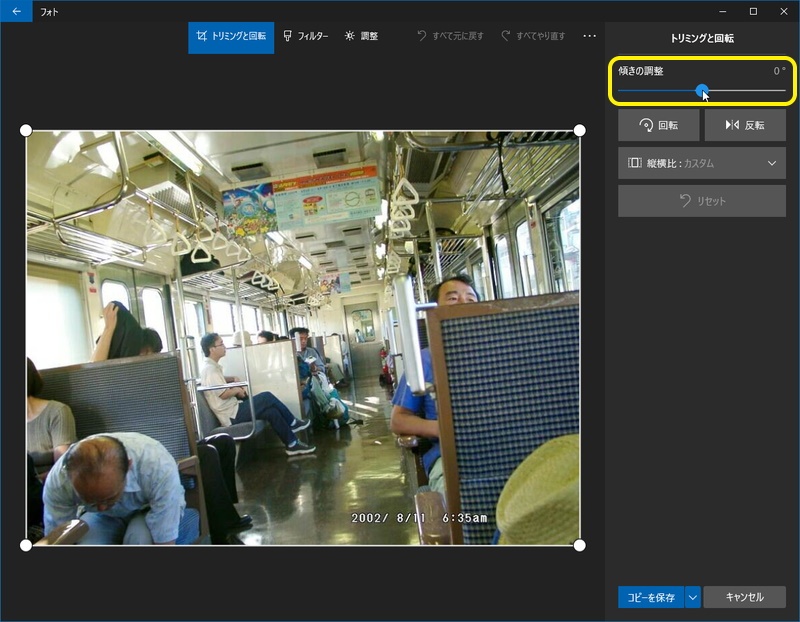Click the リセット reset button
This screenshot has width=800, height=622.
tap(701, 201)
